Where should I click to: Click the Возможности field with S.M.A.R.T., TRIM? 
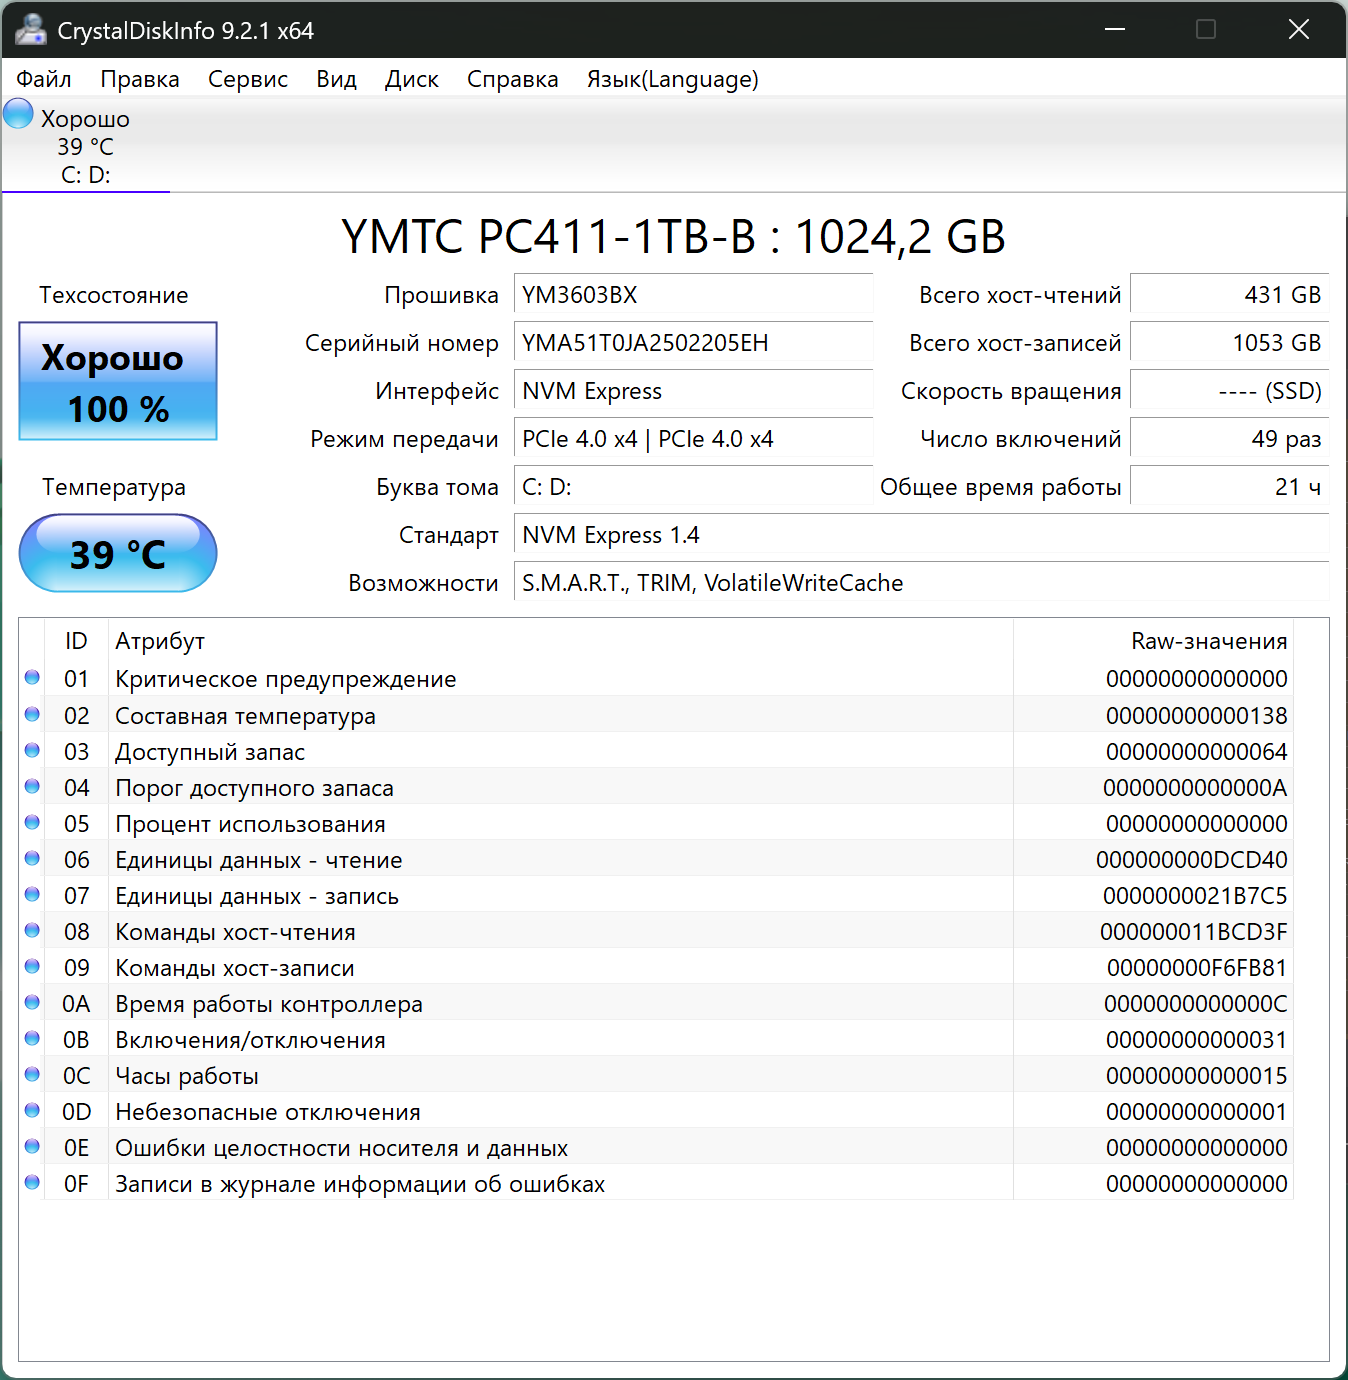(921, 583)
